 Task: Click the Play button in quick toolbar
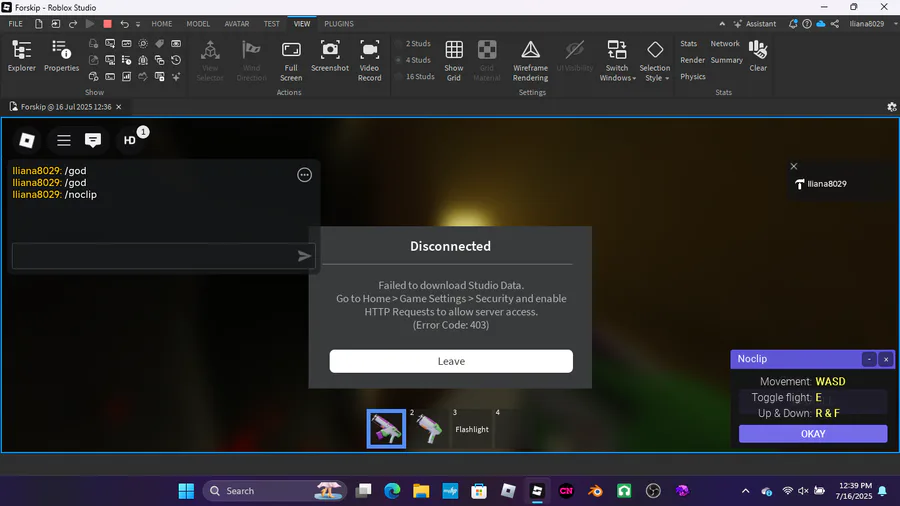pos(90,24)
